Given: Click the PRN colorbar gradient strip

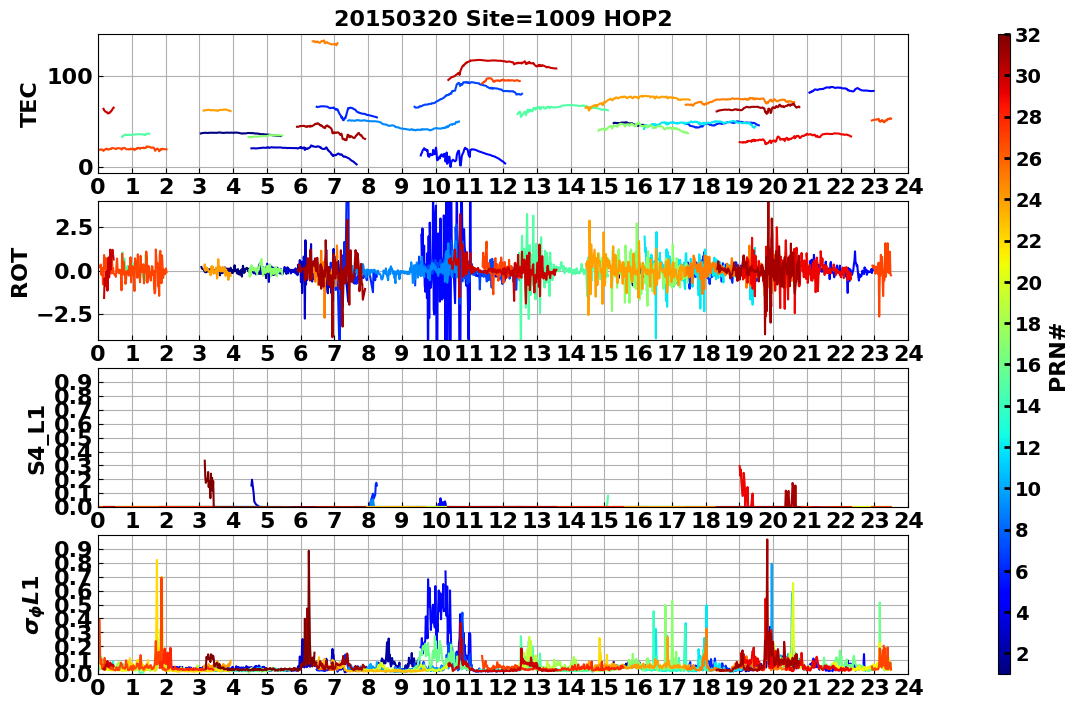Looking at the screenshot, I should 1004,354.
